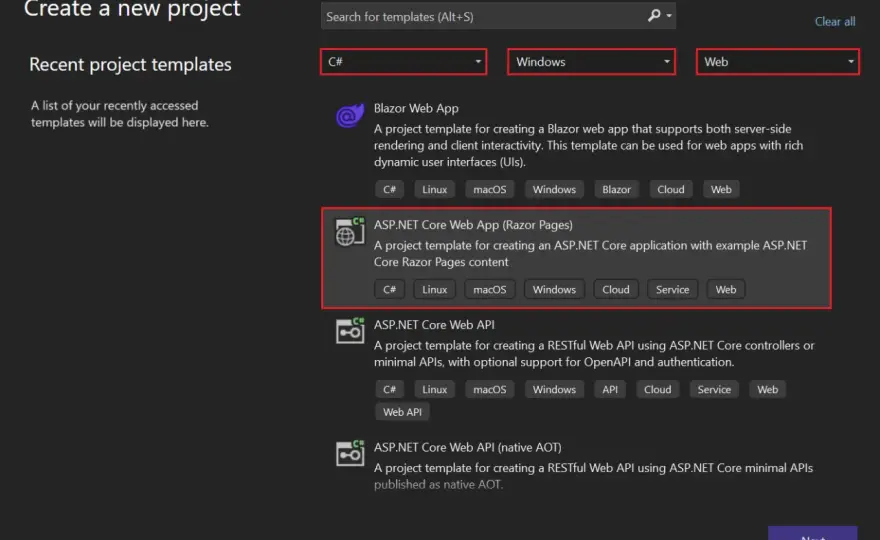Click the Linux tag under Razor Pages template
This screenshot has height=540, width=880.
[434, 289]
